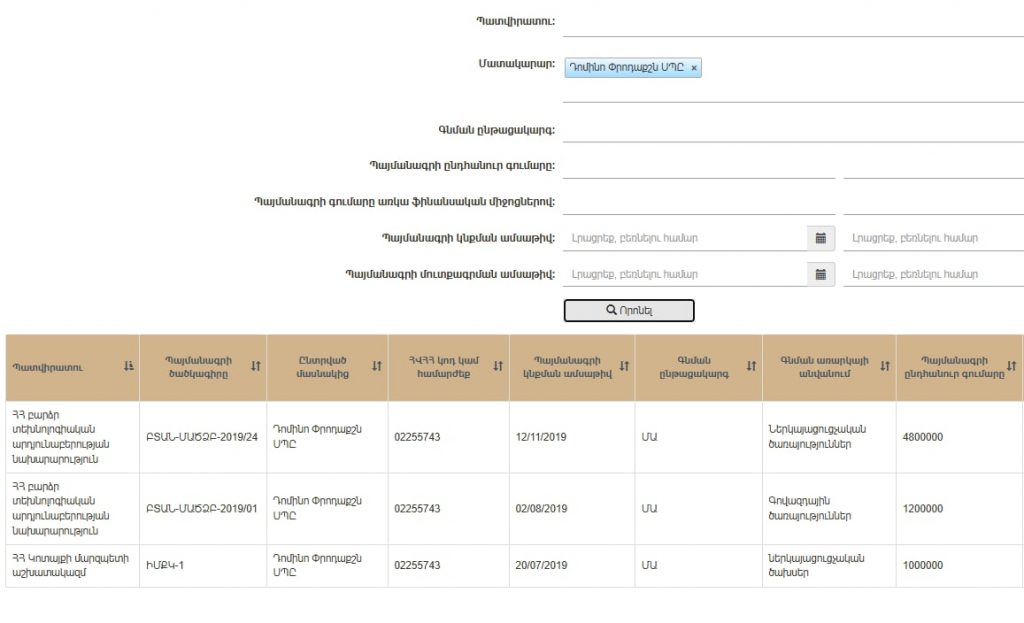1024x623 pixels.
Task: Sort by Պայմանագրի ընդհանուր գումարը column icon
Action: click(x=1011, y=367)
